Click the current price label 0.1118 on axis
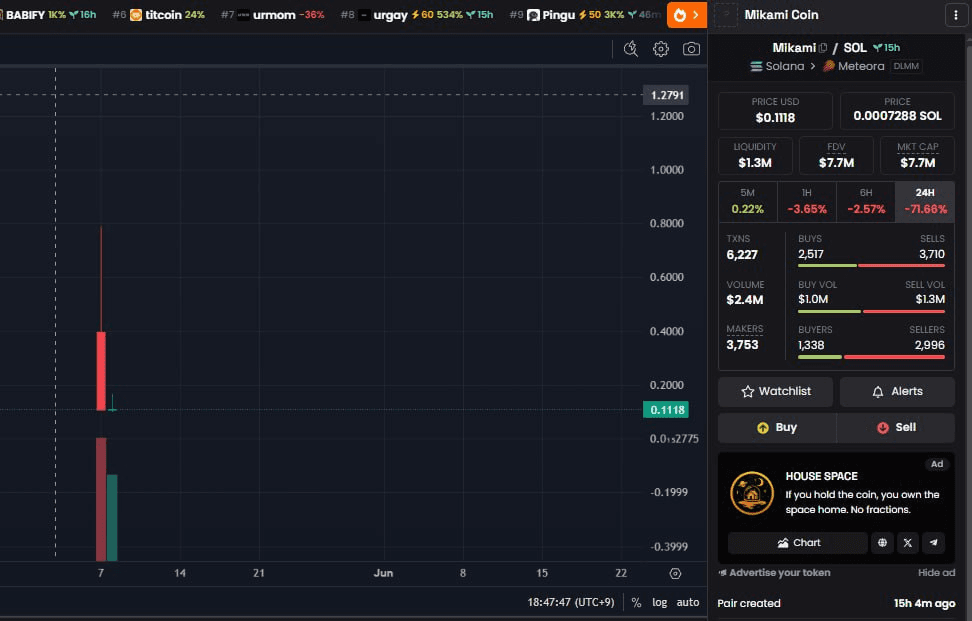 [x=666, y=410]
